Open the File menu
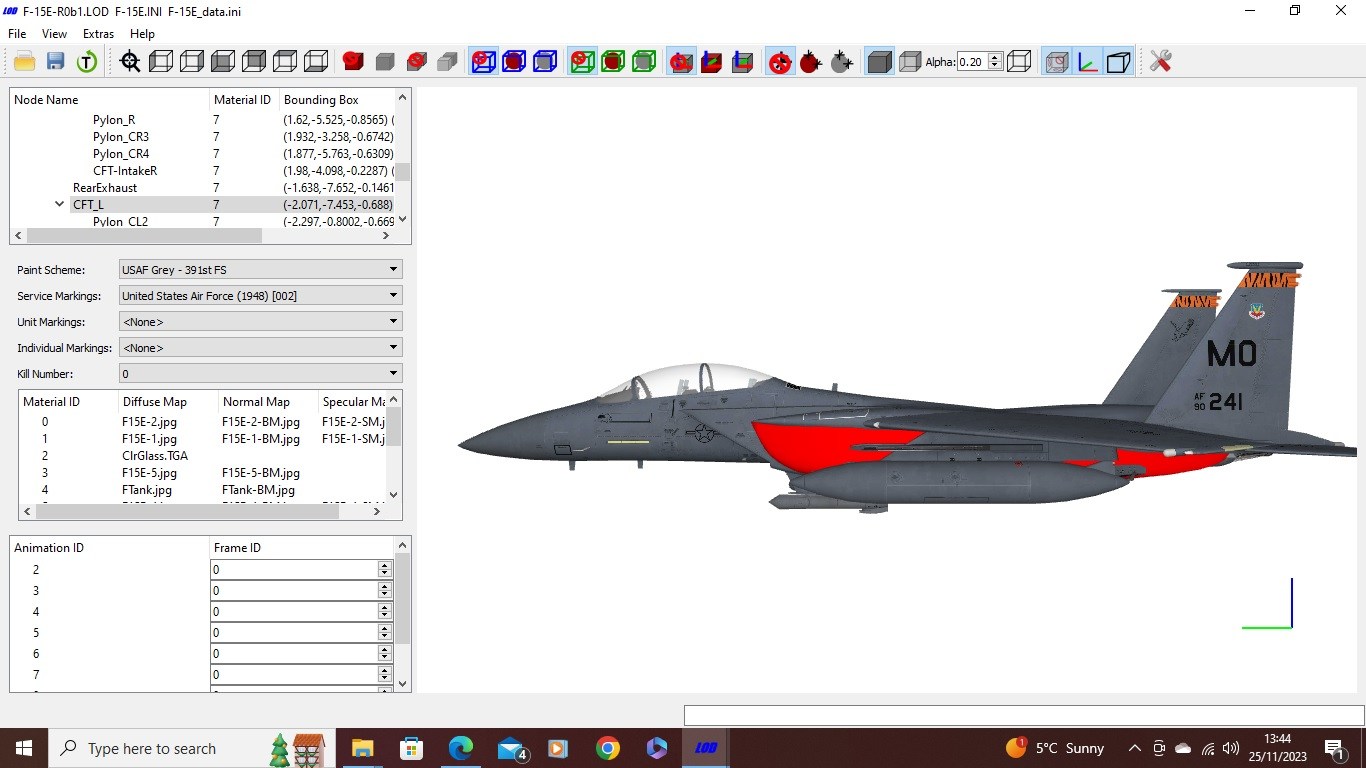 [17, 33]
